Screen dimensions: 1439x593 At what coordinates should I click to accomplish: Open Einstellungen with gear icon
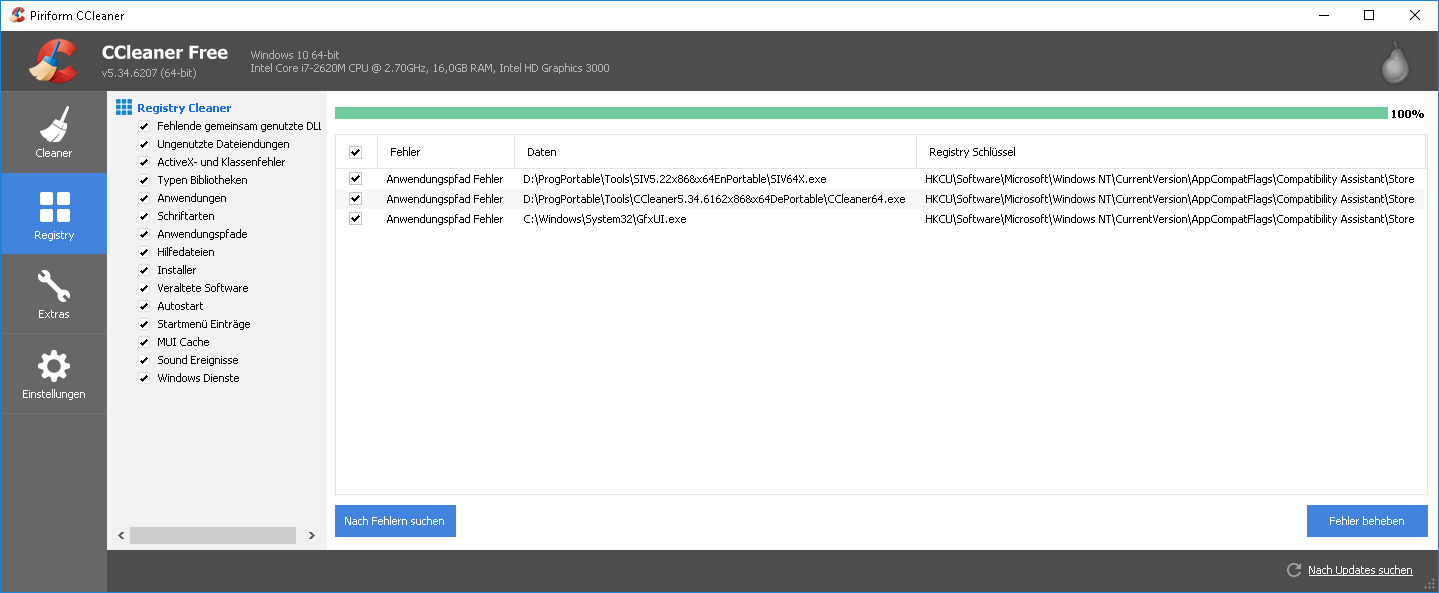53,374
